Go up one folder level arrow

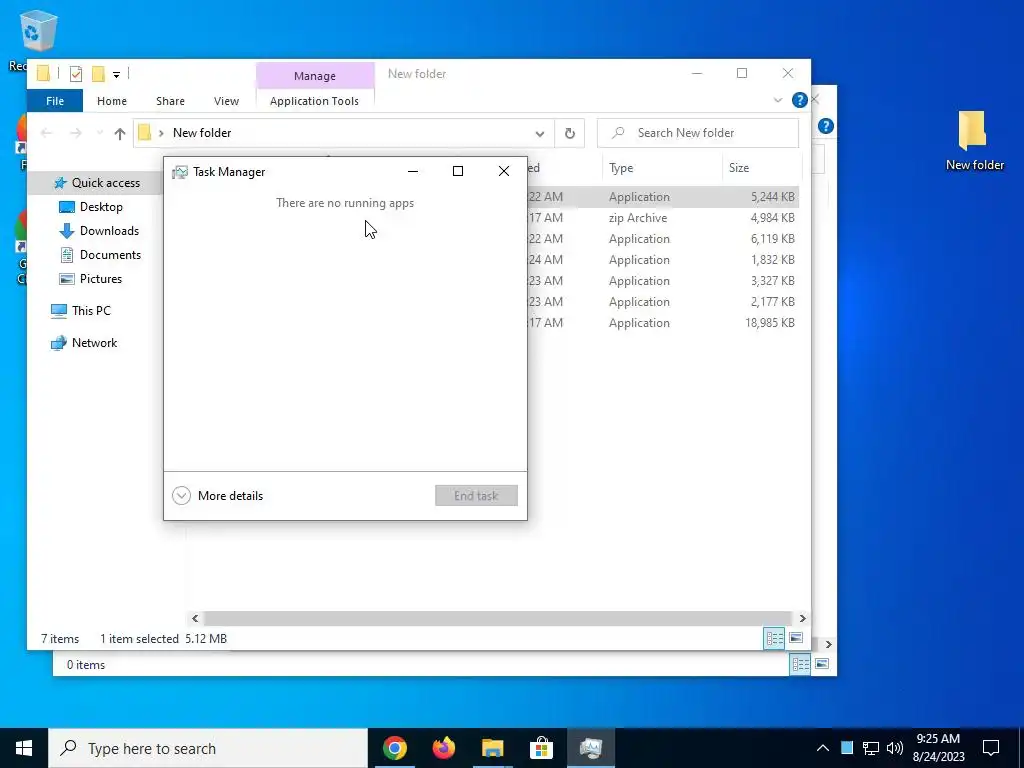coord(120,133)
